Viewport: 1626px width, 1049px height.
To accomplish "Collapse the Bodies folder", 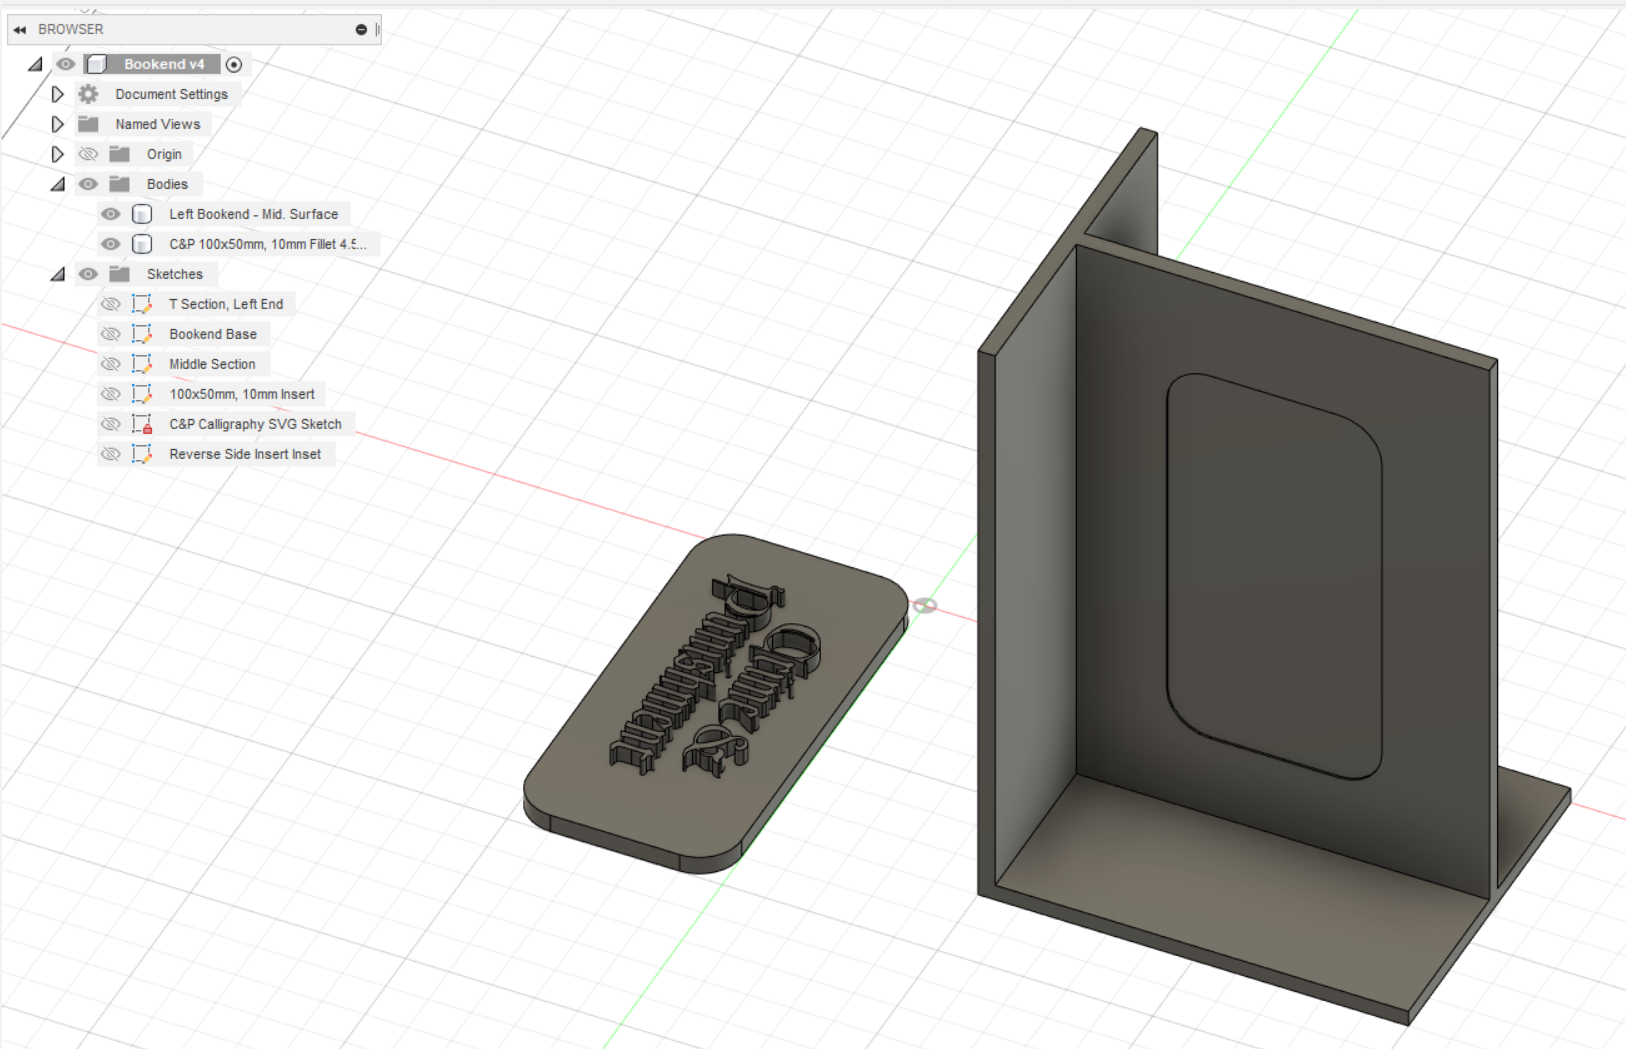I will 57,183.
